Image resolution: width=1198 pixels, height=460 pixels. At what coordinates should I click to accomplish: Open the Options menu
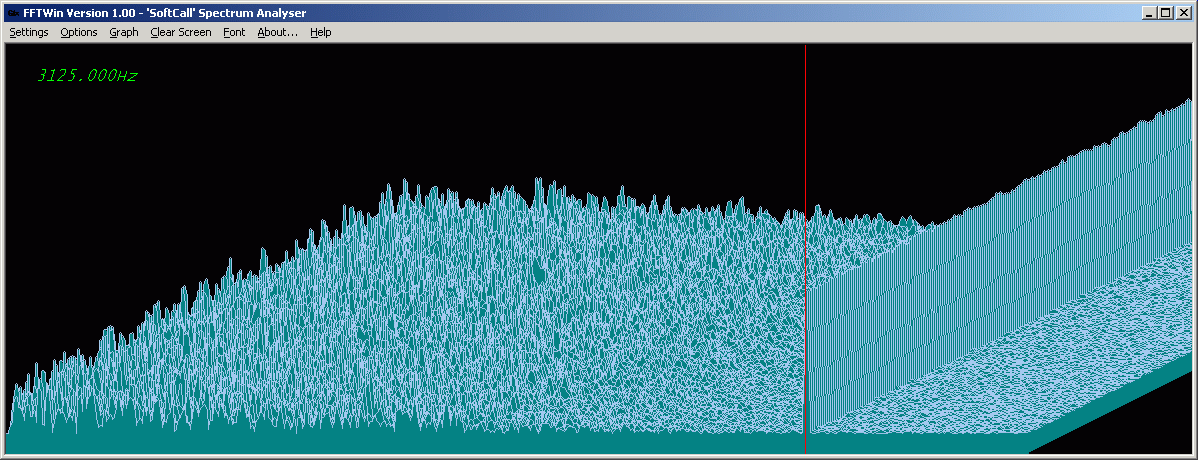[79, 32]
